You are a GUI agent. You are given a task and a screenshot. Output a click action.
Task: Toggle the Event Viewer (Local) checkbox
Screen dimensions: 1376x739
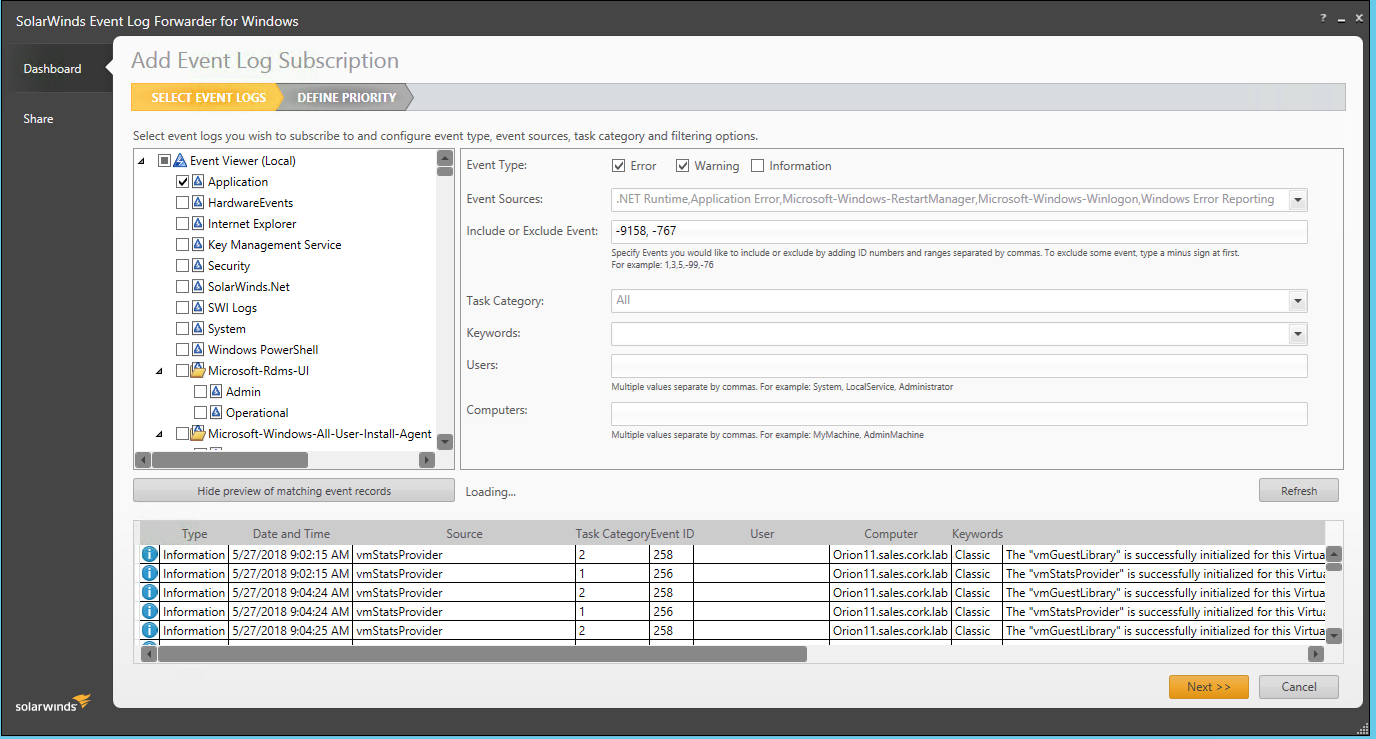click(164, 160)
